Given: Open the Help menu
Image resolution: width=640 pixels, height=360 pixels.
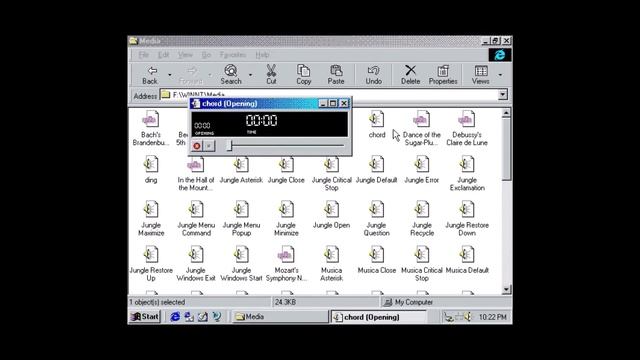Looking at the screenshot, I should point(262,55).
